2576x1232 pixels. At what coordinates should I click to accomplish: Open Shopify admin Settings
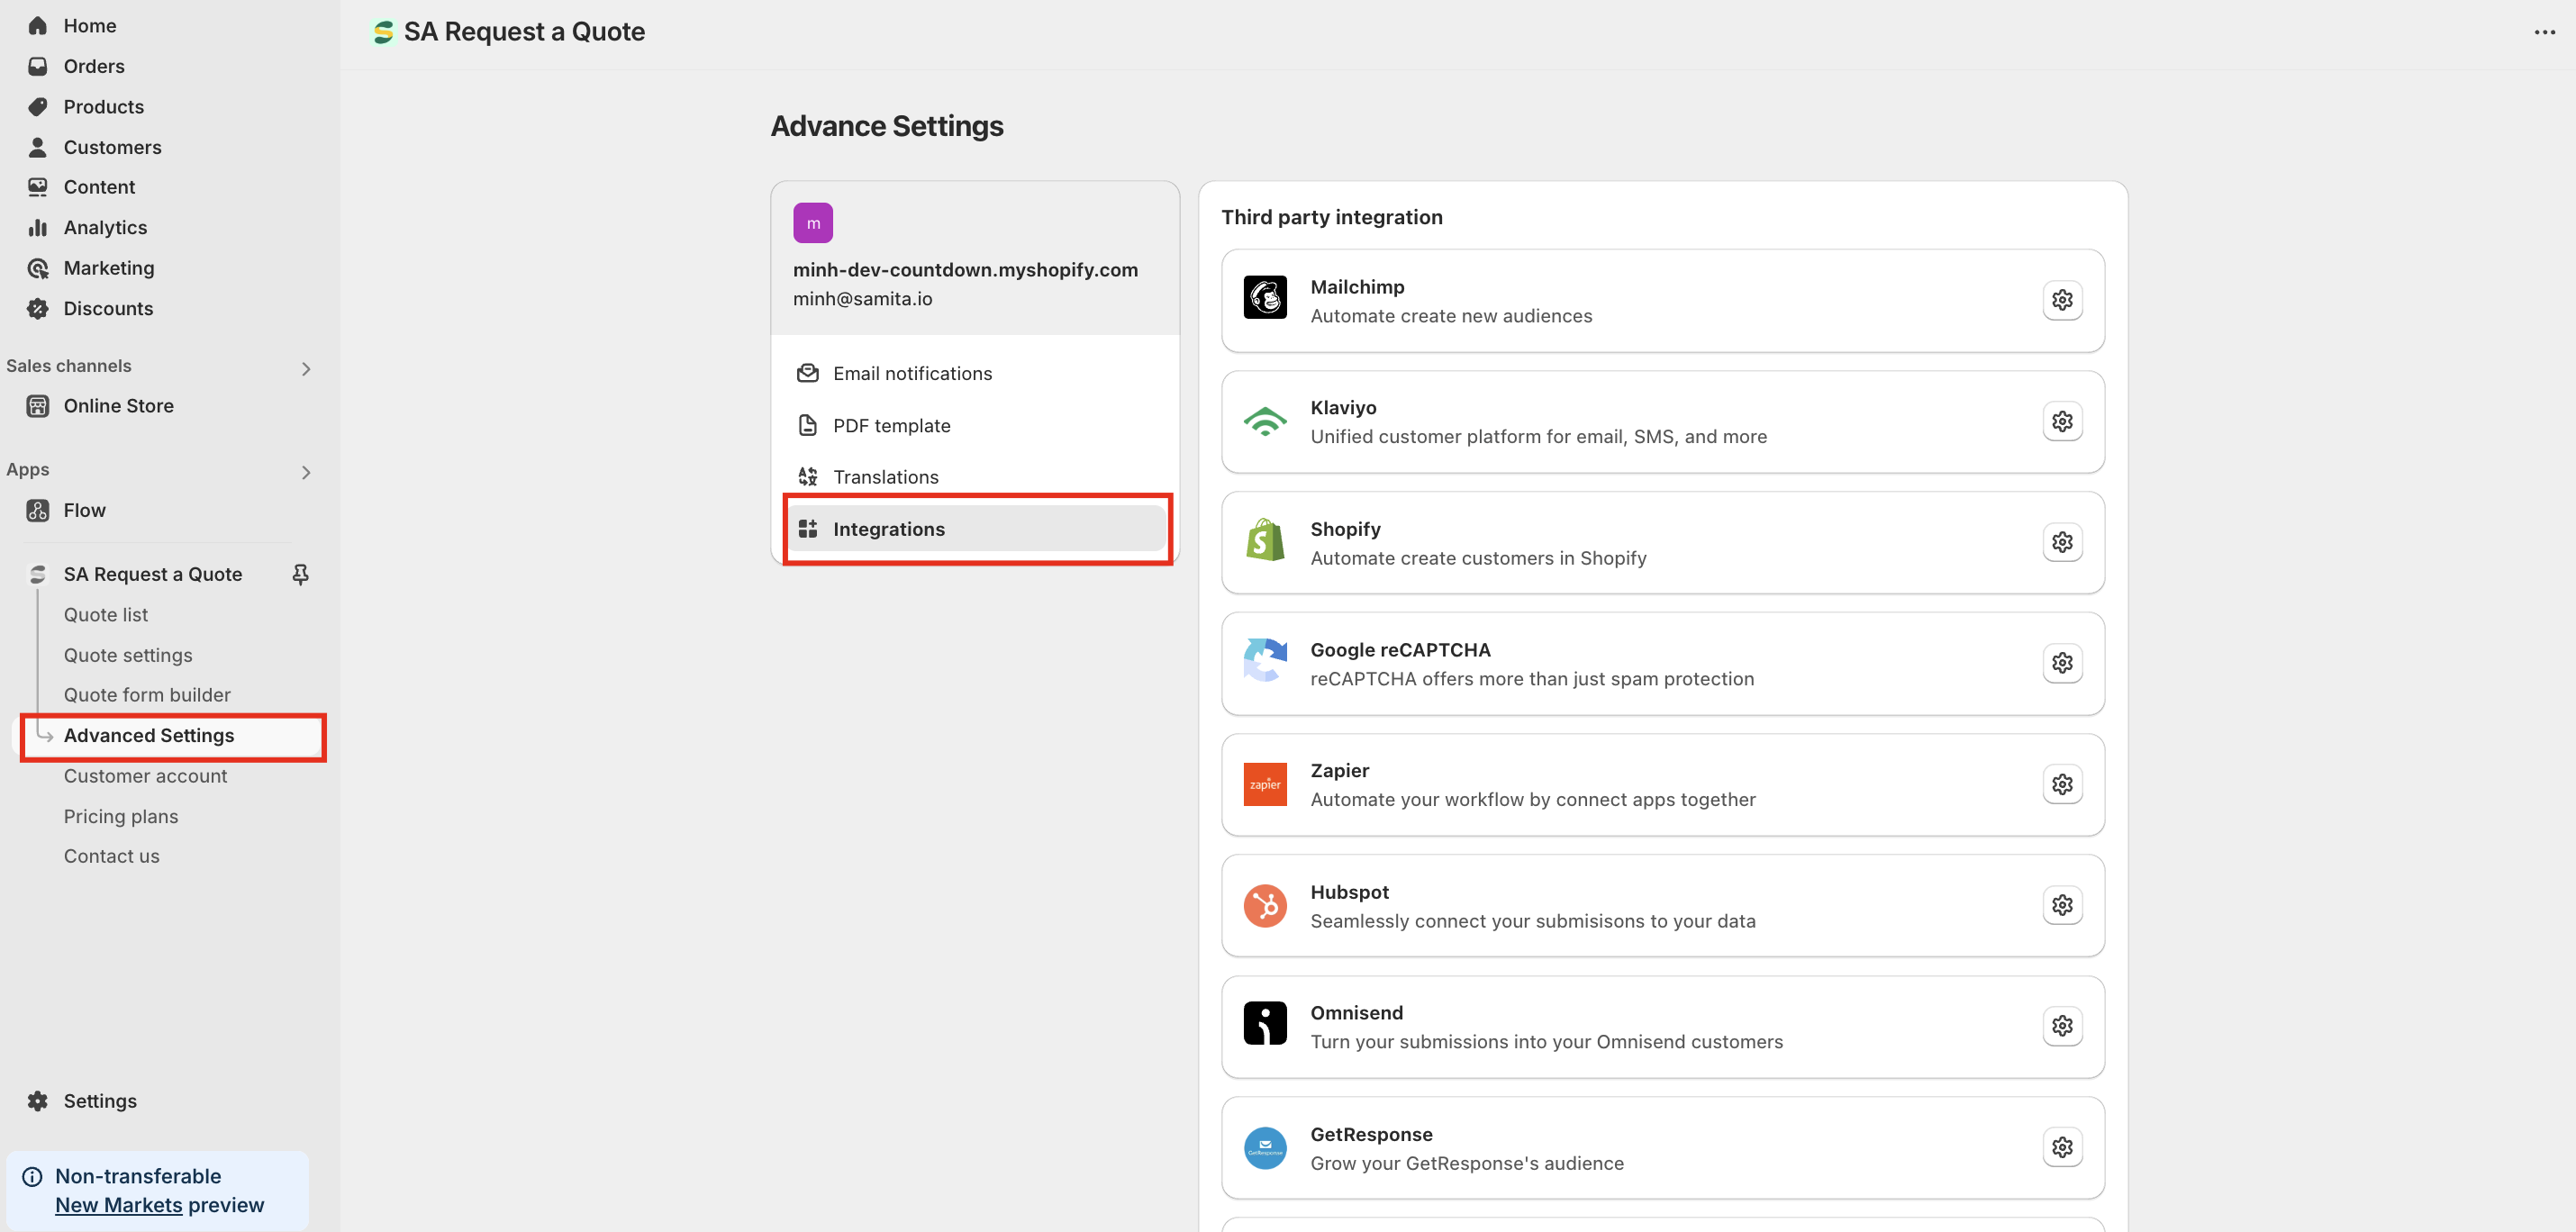[99, 1101]
